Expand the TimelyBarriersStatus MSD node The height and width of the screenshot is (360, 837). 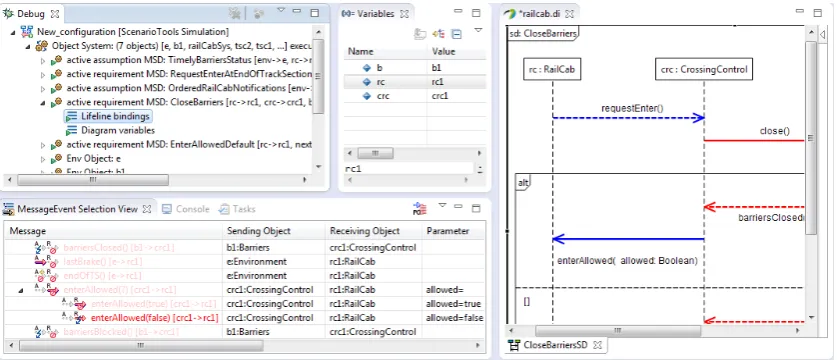pyautogui.click(x=43, y=61)
